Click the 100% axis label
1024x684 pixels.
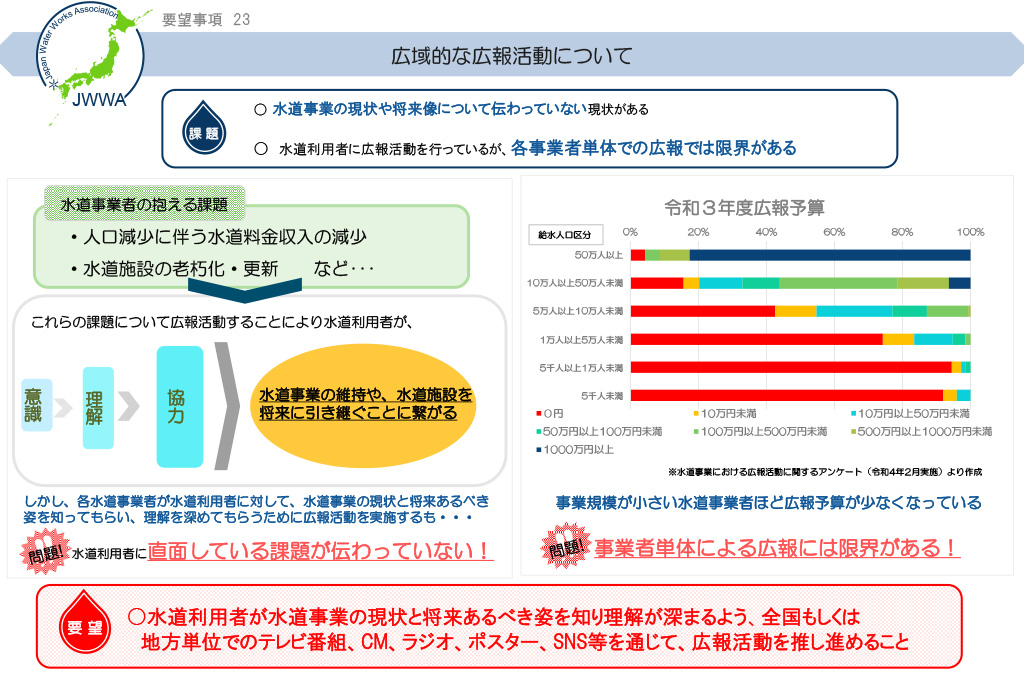[970, 232]
